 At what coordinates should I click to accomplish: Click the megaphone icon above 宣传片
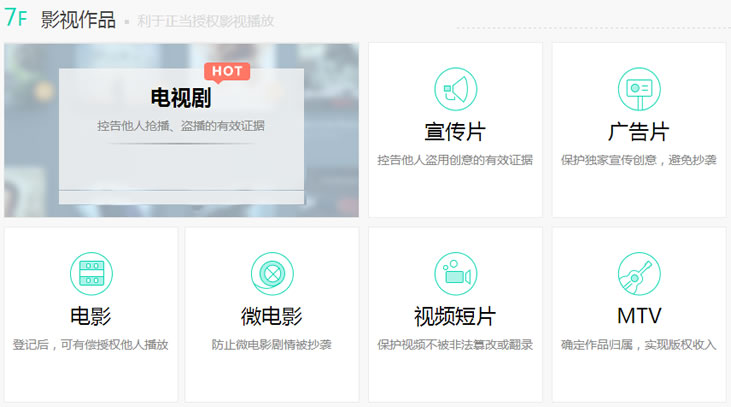pyautogui.click(x=455, y=89)
